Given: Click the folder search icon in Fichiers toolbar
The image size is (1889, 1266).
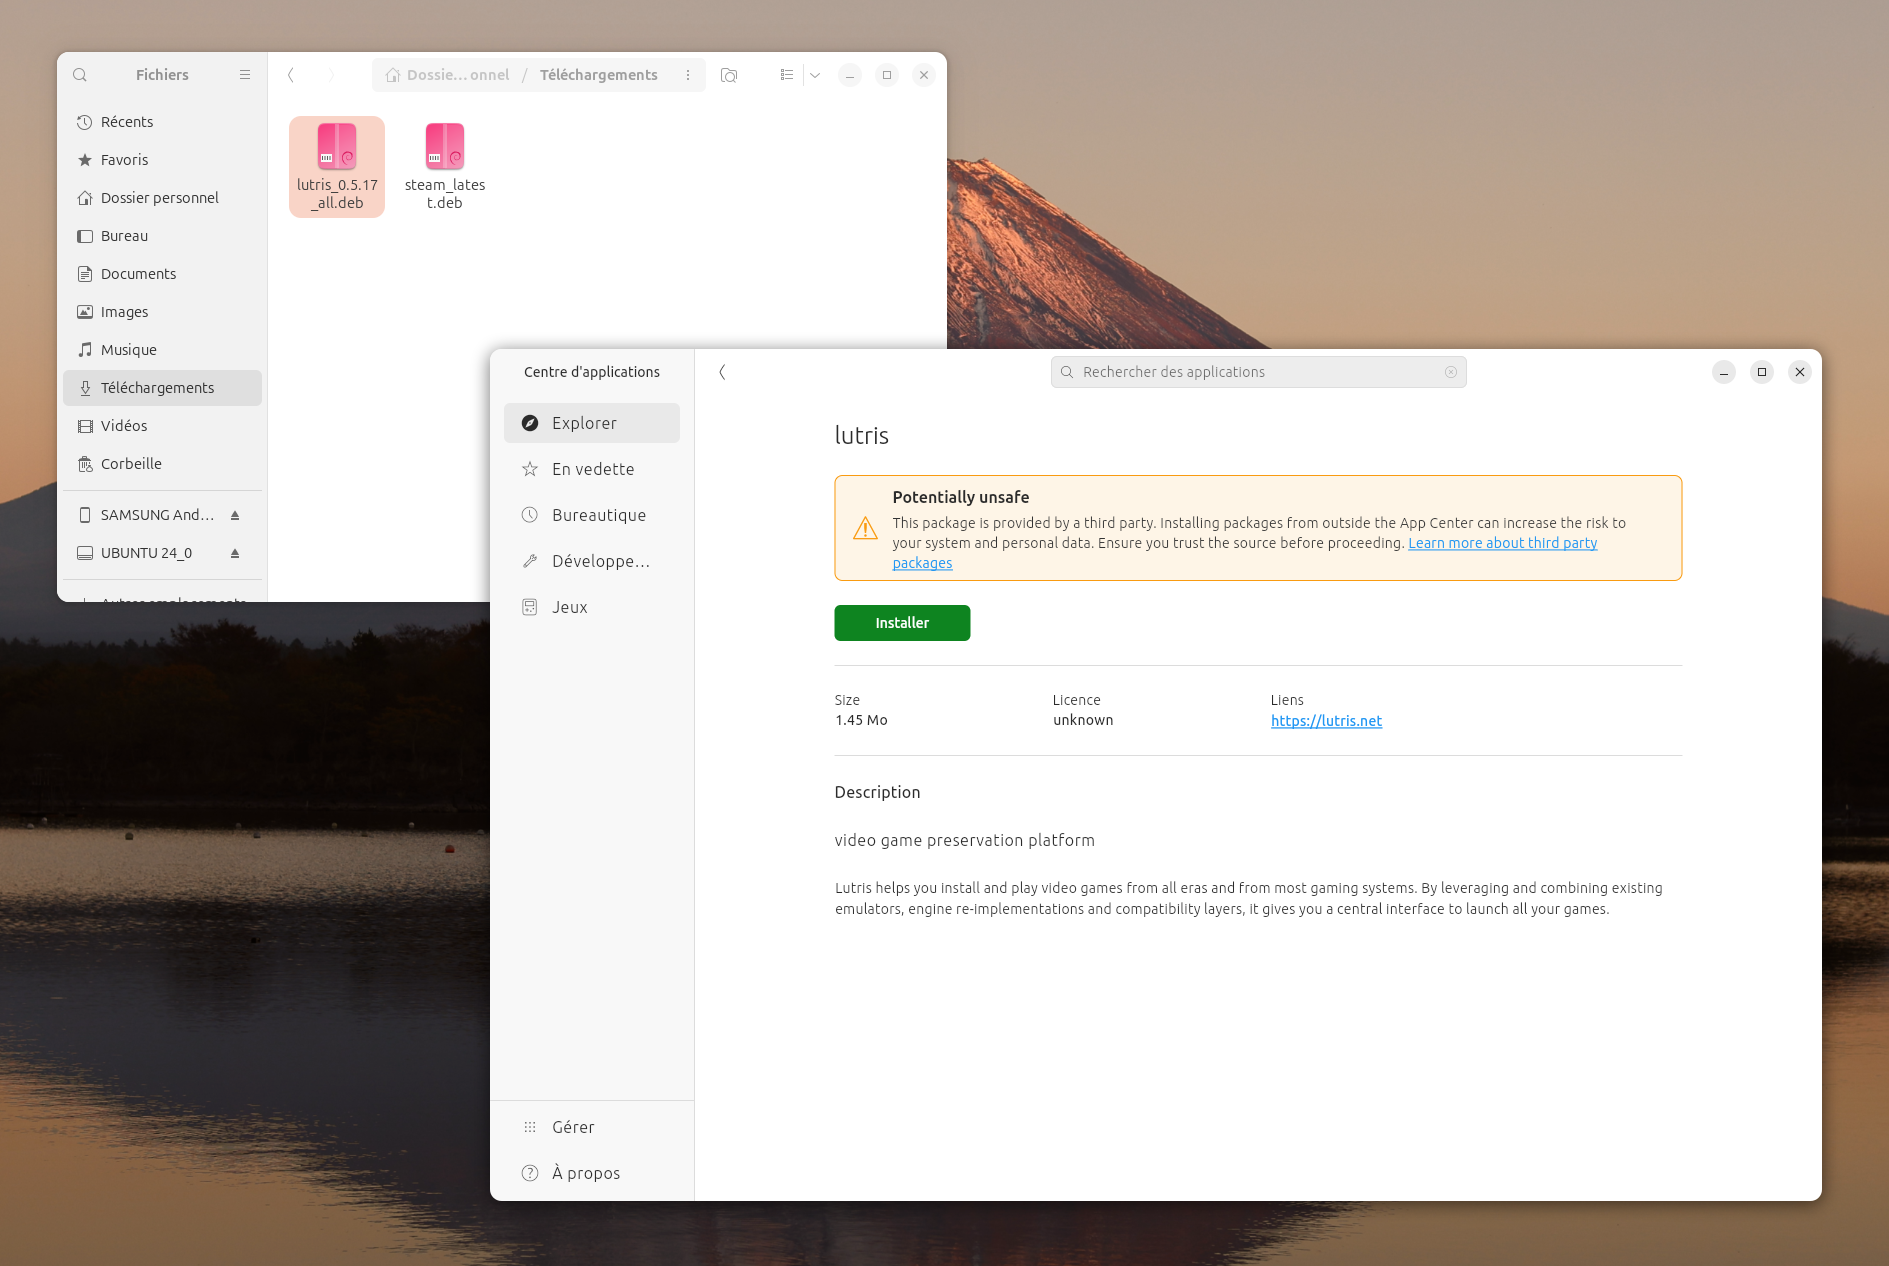Looking at the screenshot, I should click(729, 75).
